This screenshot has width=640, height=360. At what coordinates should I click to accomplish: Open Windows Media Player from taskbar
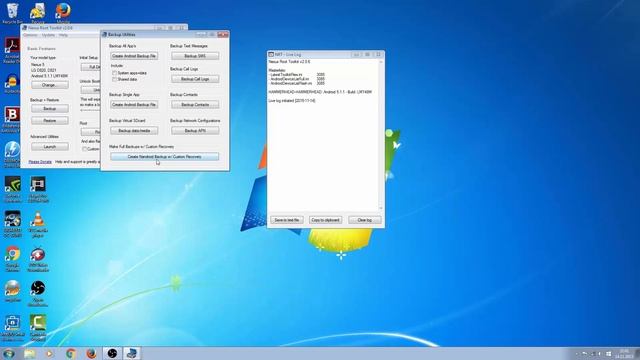point(49,353)
